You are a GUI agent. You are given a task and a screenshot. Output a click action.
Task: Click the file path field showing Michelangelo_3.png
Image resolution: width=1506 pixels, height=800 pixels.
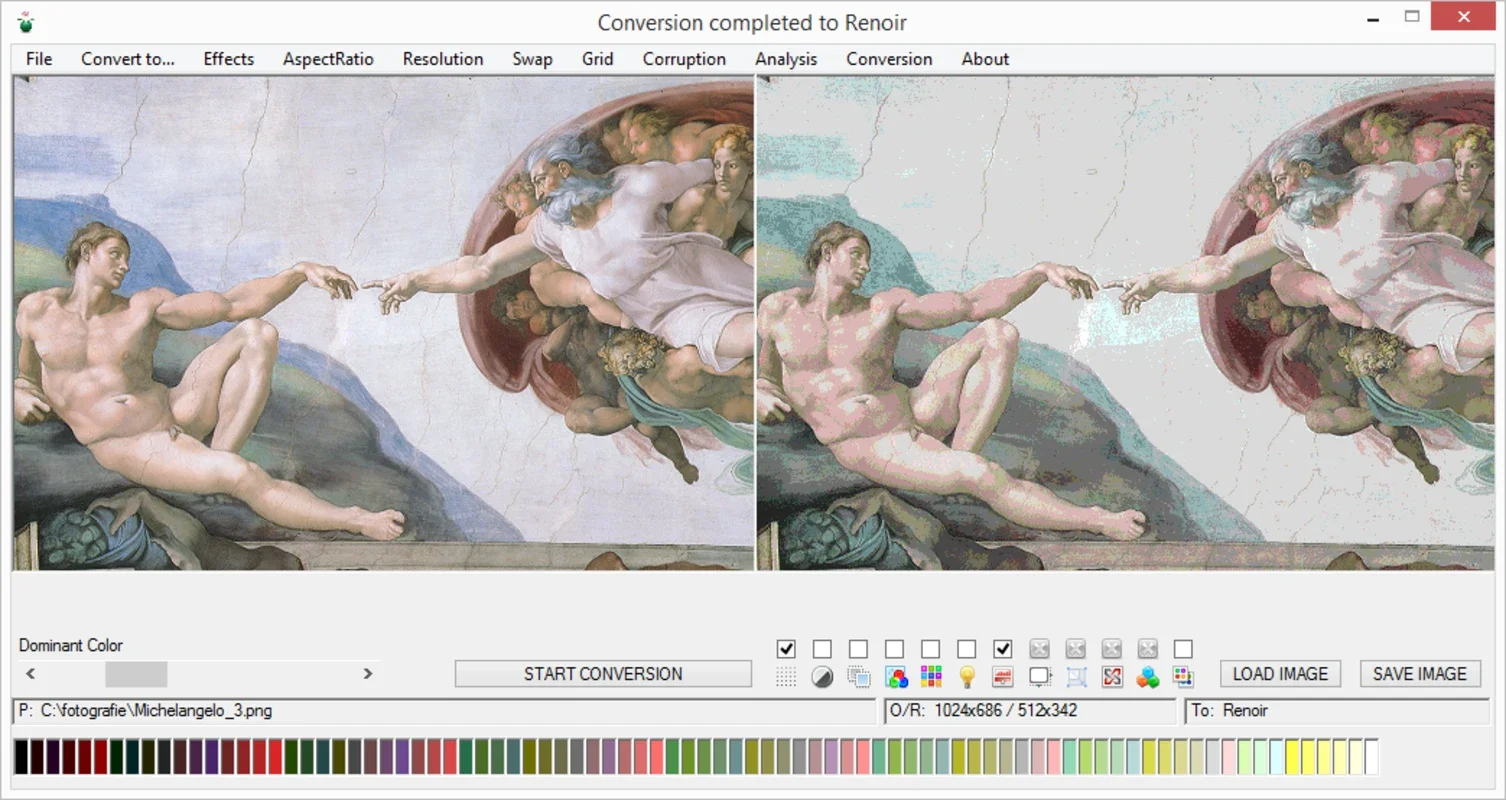point(444,711)
